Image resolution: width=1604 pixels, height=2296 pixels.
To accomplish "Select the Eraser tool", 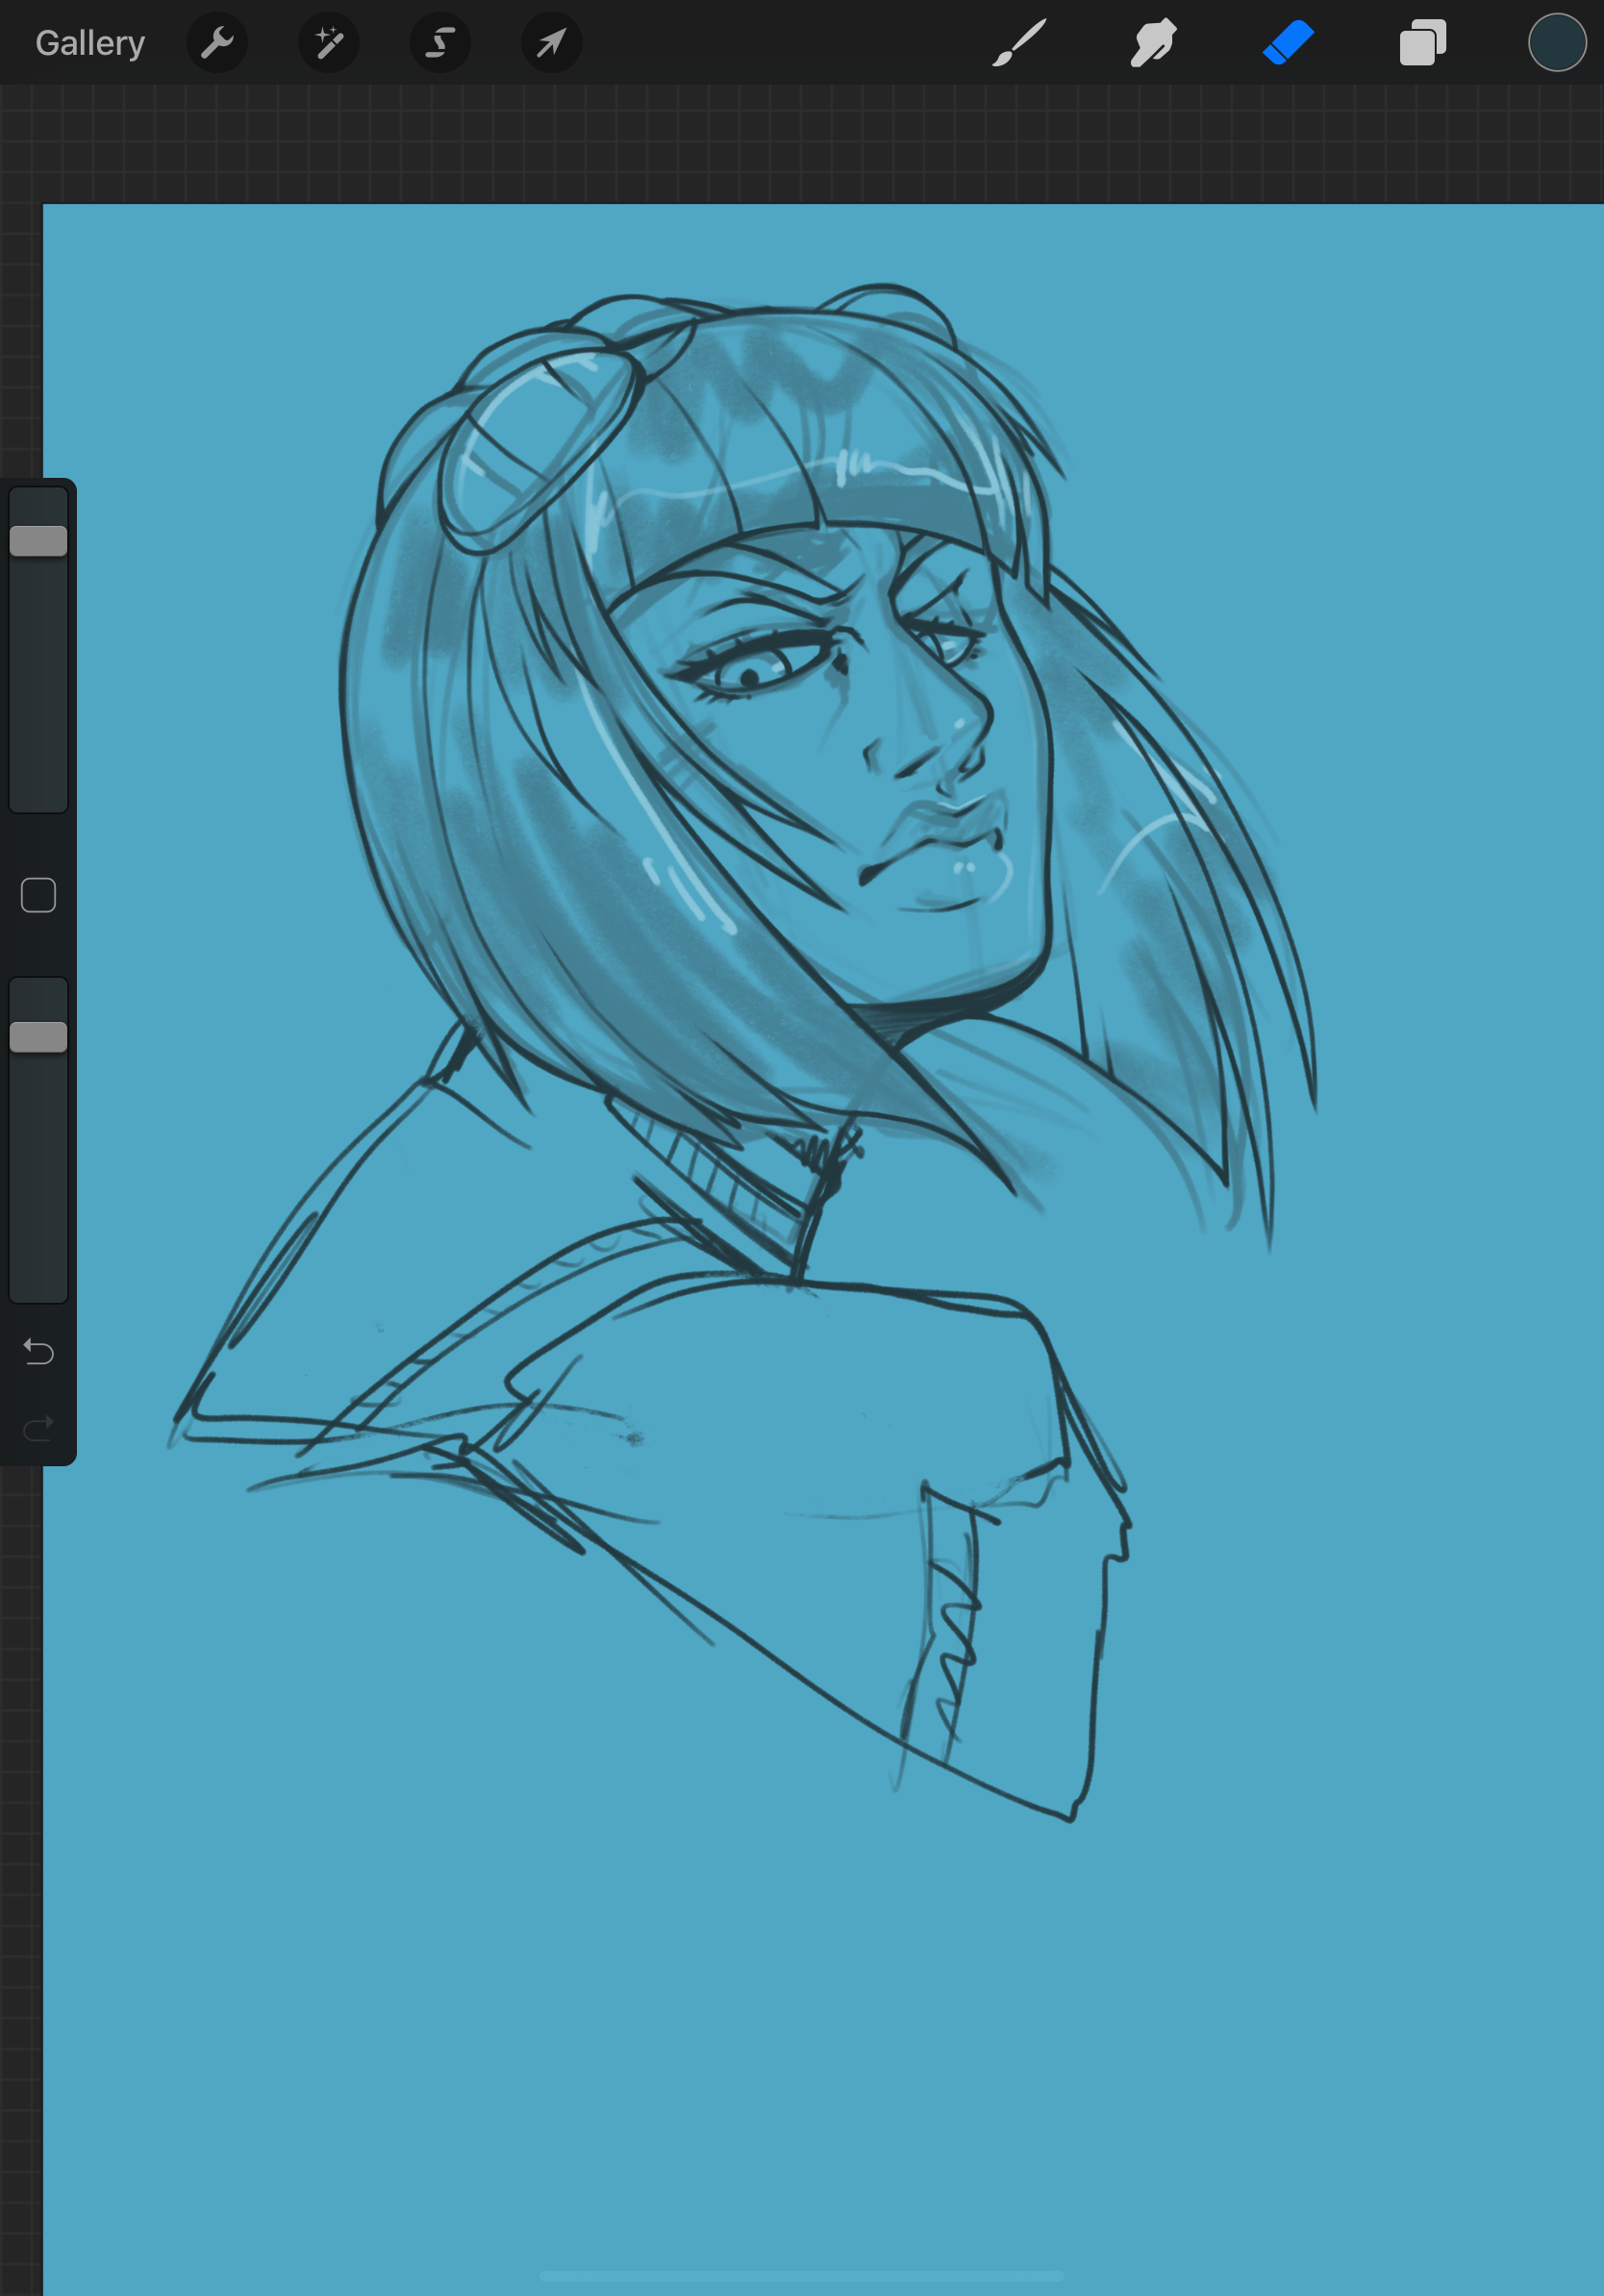I will (x=1288, y=43).
